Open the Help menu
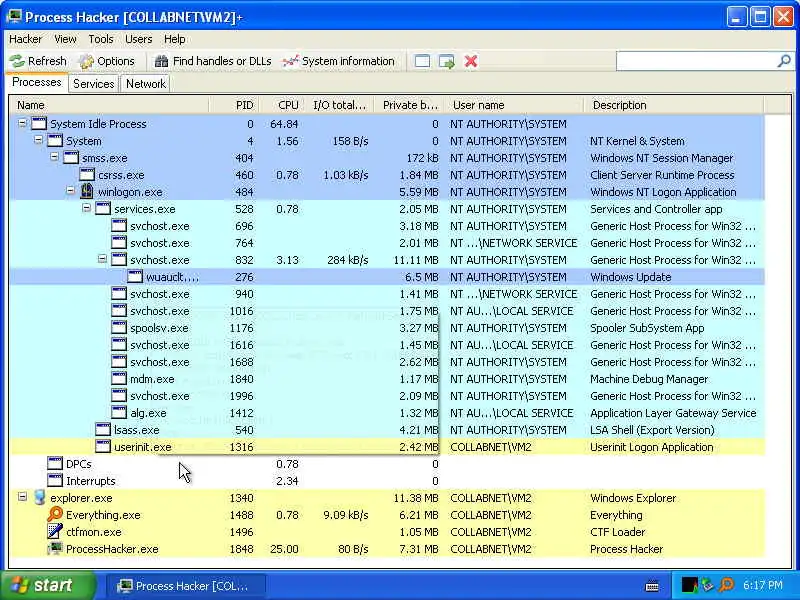The width and height of the screenshot is (800, 600). [174, 39]
